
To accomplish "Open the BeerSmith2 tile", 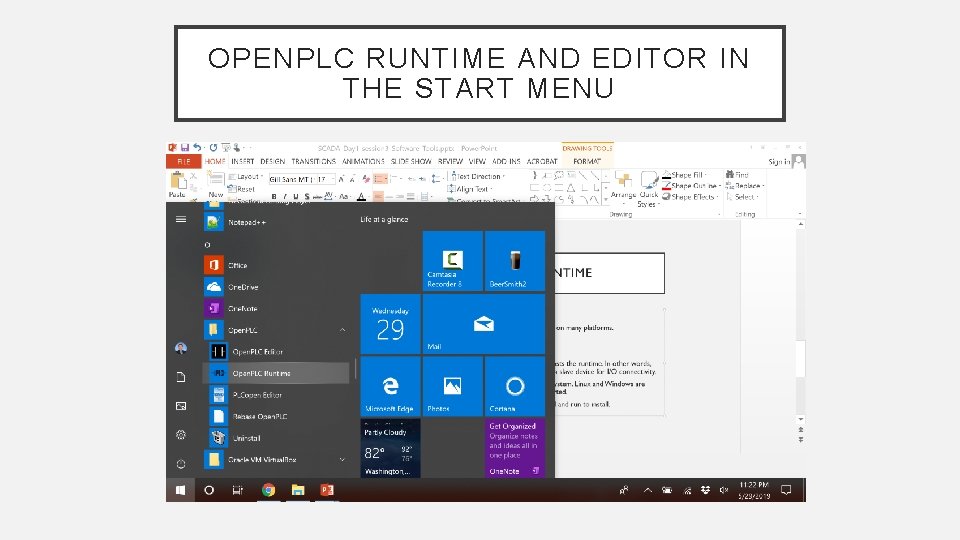I will pos(515,260).
